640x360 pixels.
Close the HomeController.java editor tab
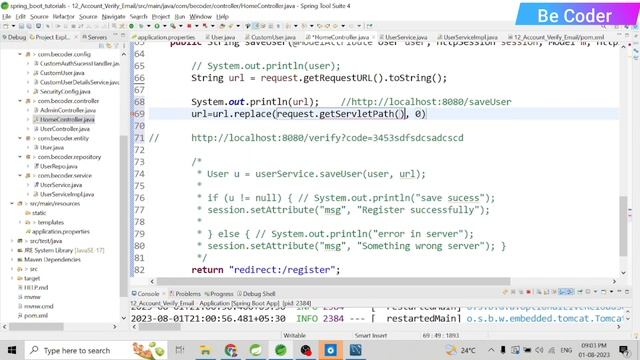pyautogui.click(x=373, y=37)
